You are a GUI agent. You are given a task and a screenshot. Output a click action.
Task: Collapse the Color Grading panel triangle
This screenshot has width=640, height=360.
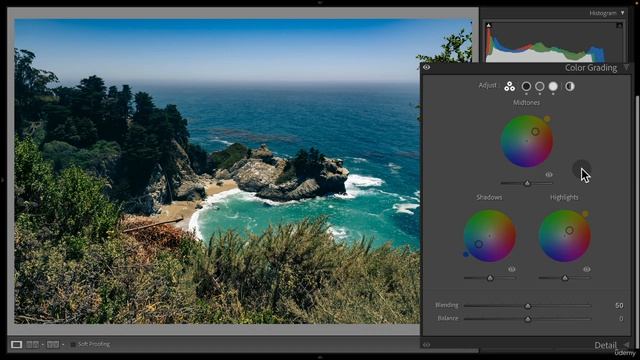(x=627, y=68)
